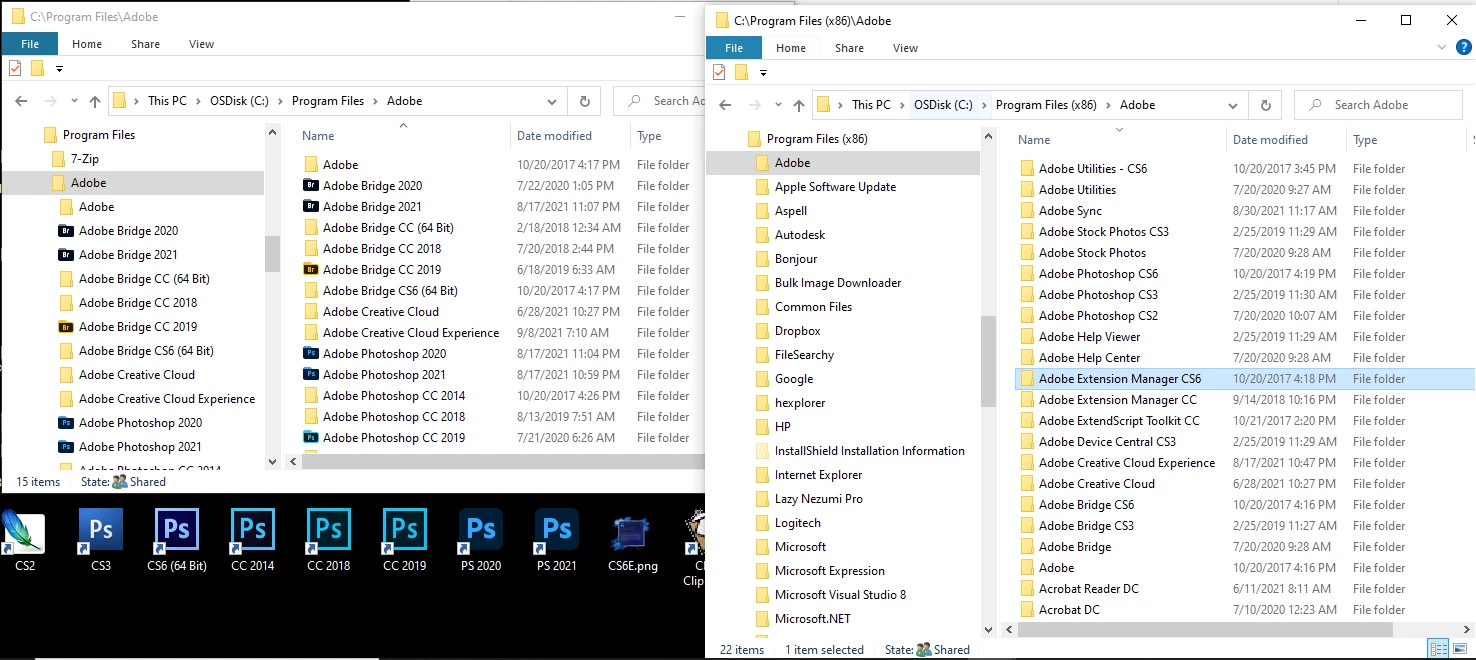Click Properties quick-access icon in left window
Image resolution: width=1476 pixels, height=660 pixels.
[x=15, y=68]
